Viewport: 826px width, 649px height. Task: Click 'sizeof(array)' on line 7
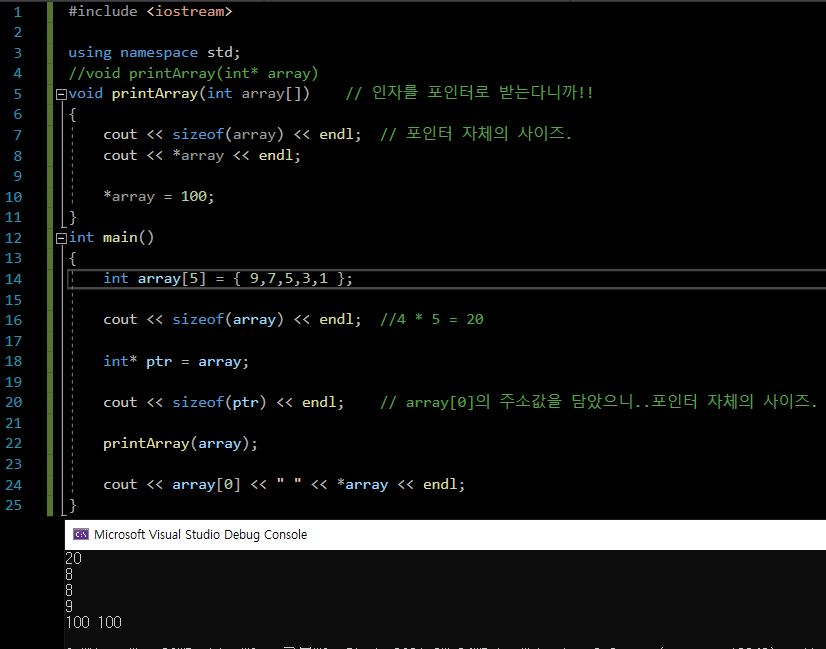tap(228, 134)
